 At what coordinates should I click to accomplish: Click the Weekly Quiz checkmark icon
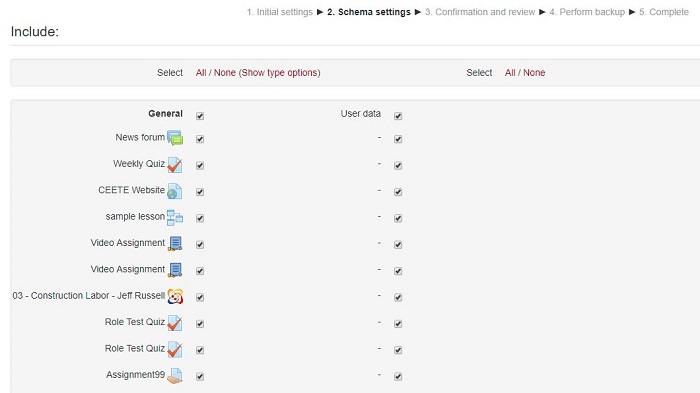[175, 165]
